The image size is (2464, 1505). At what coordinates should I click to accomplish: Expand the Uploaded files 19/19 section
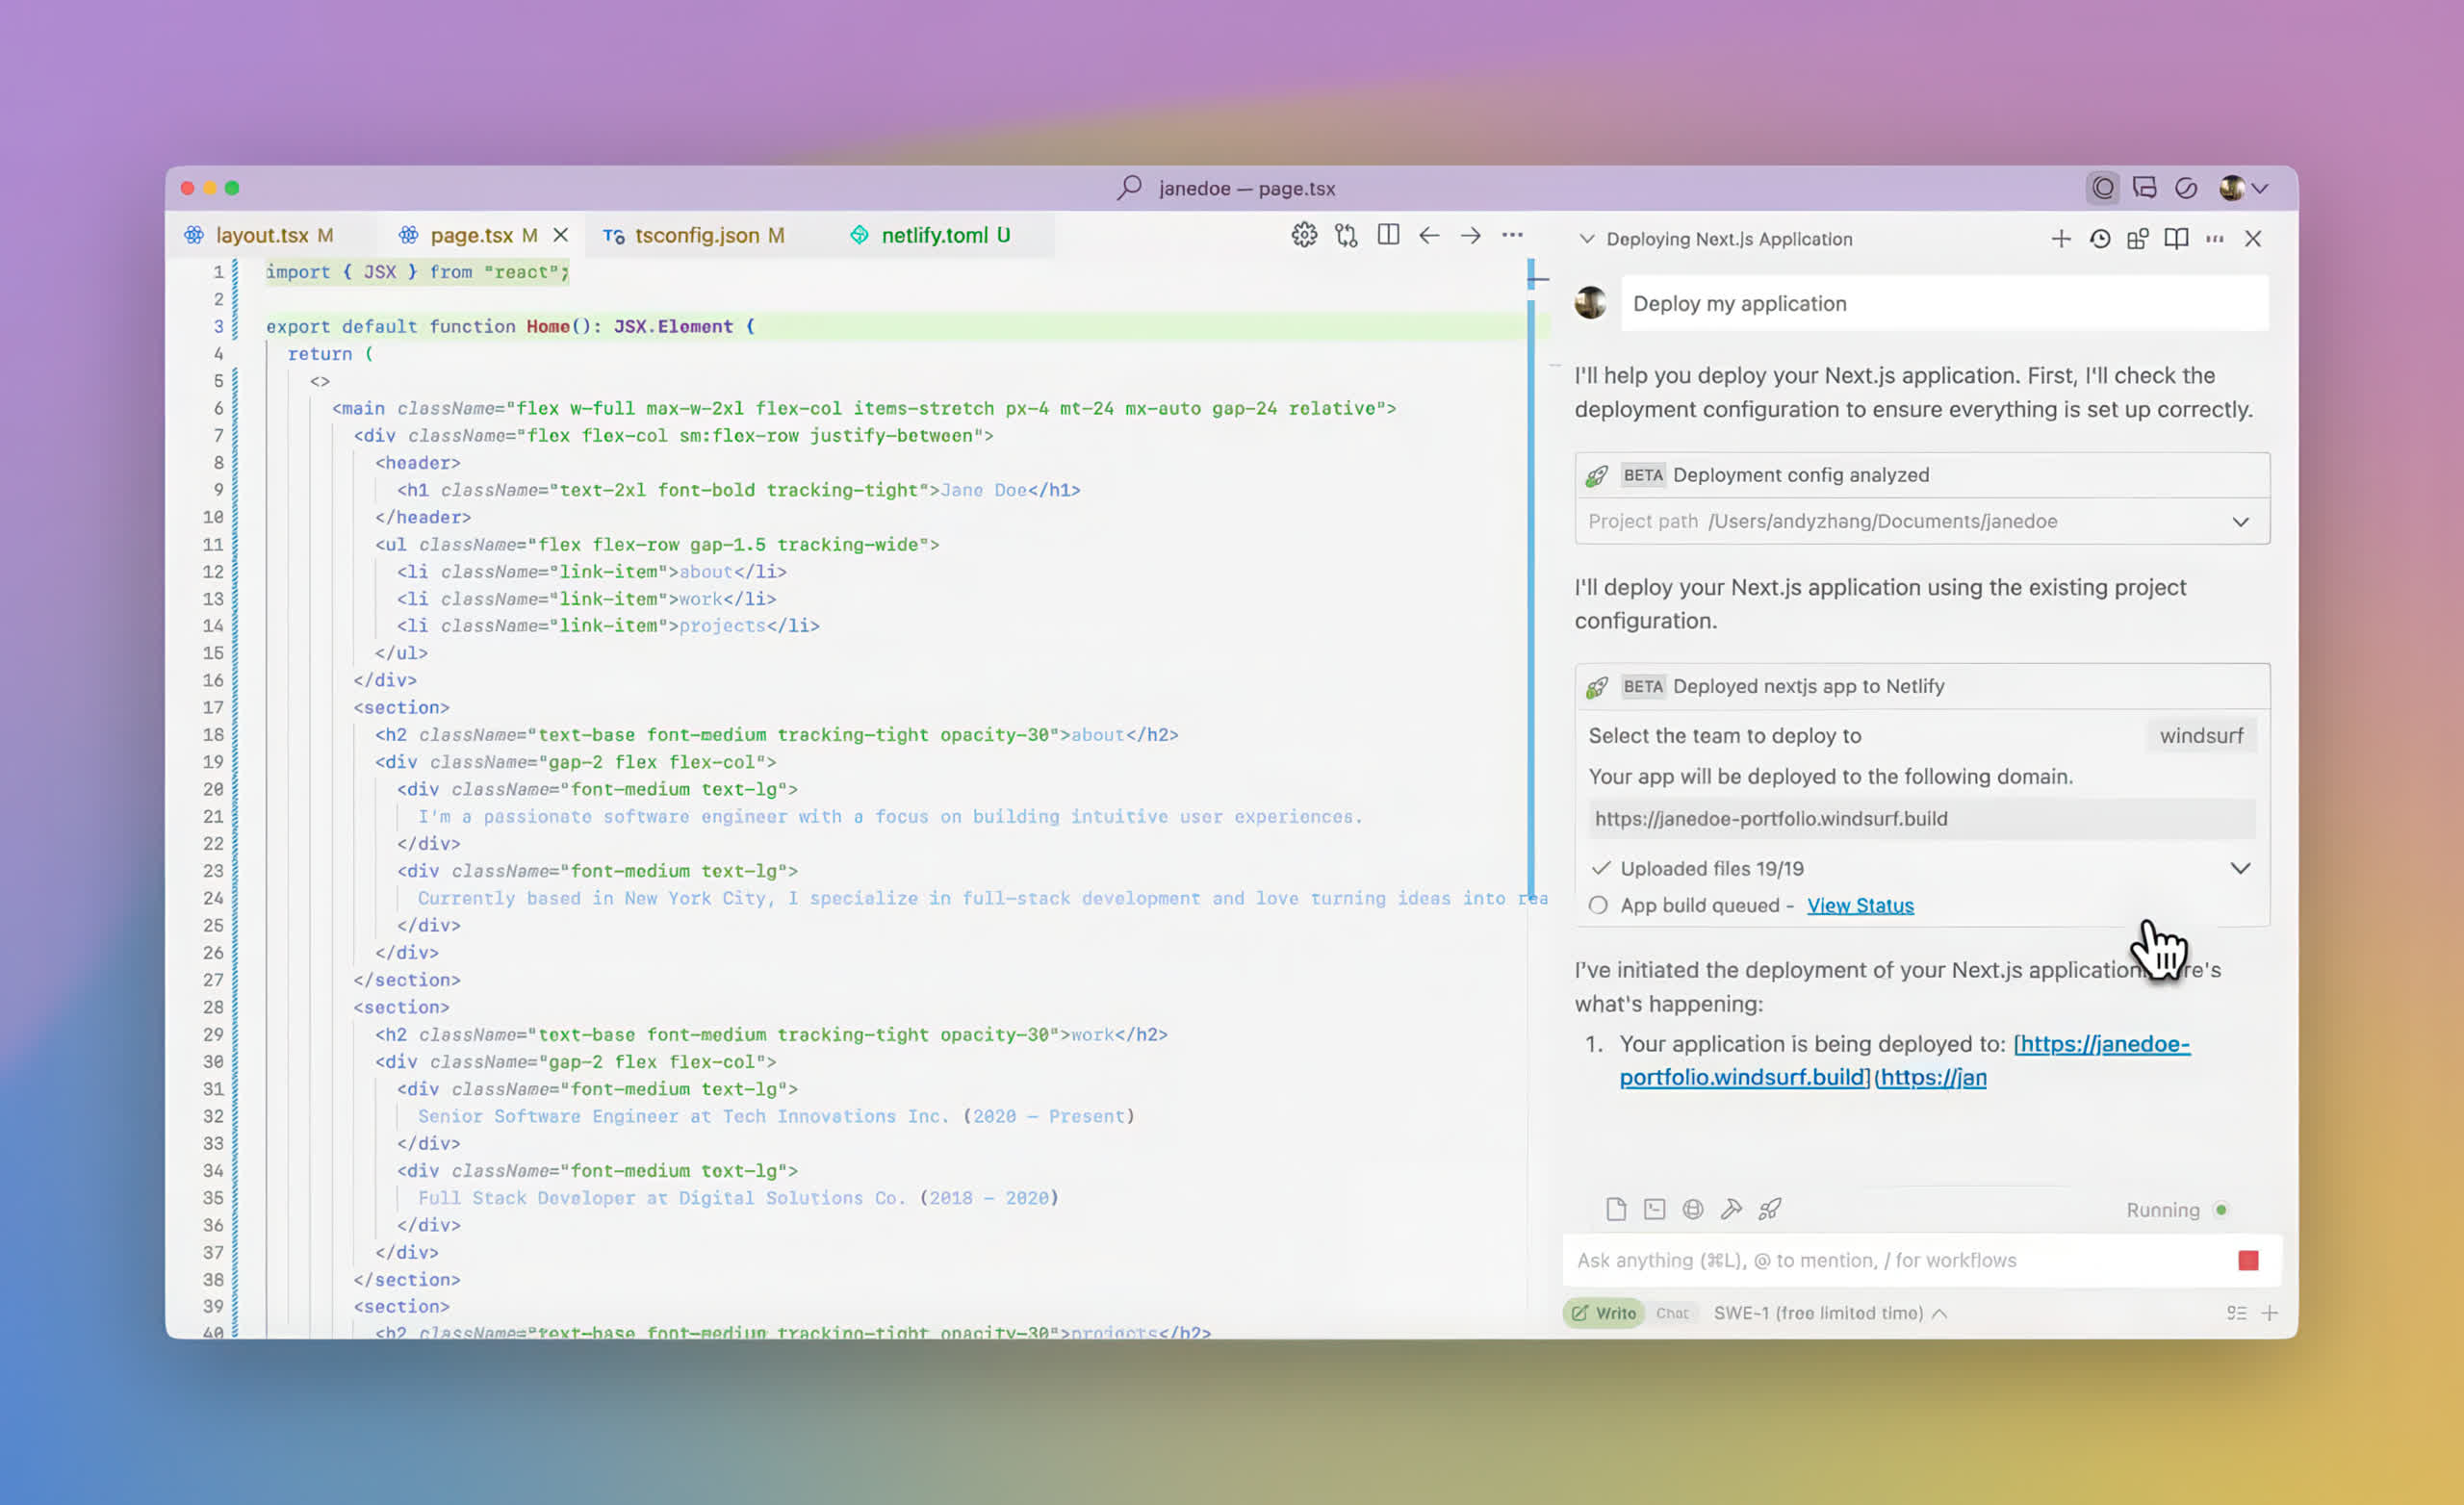2240,868
